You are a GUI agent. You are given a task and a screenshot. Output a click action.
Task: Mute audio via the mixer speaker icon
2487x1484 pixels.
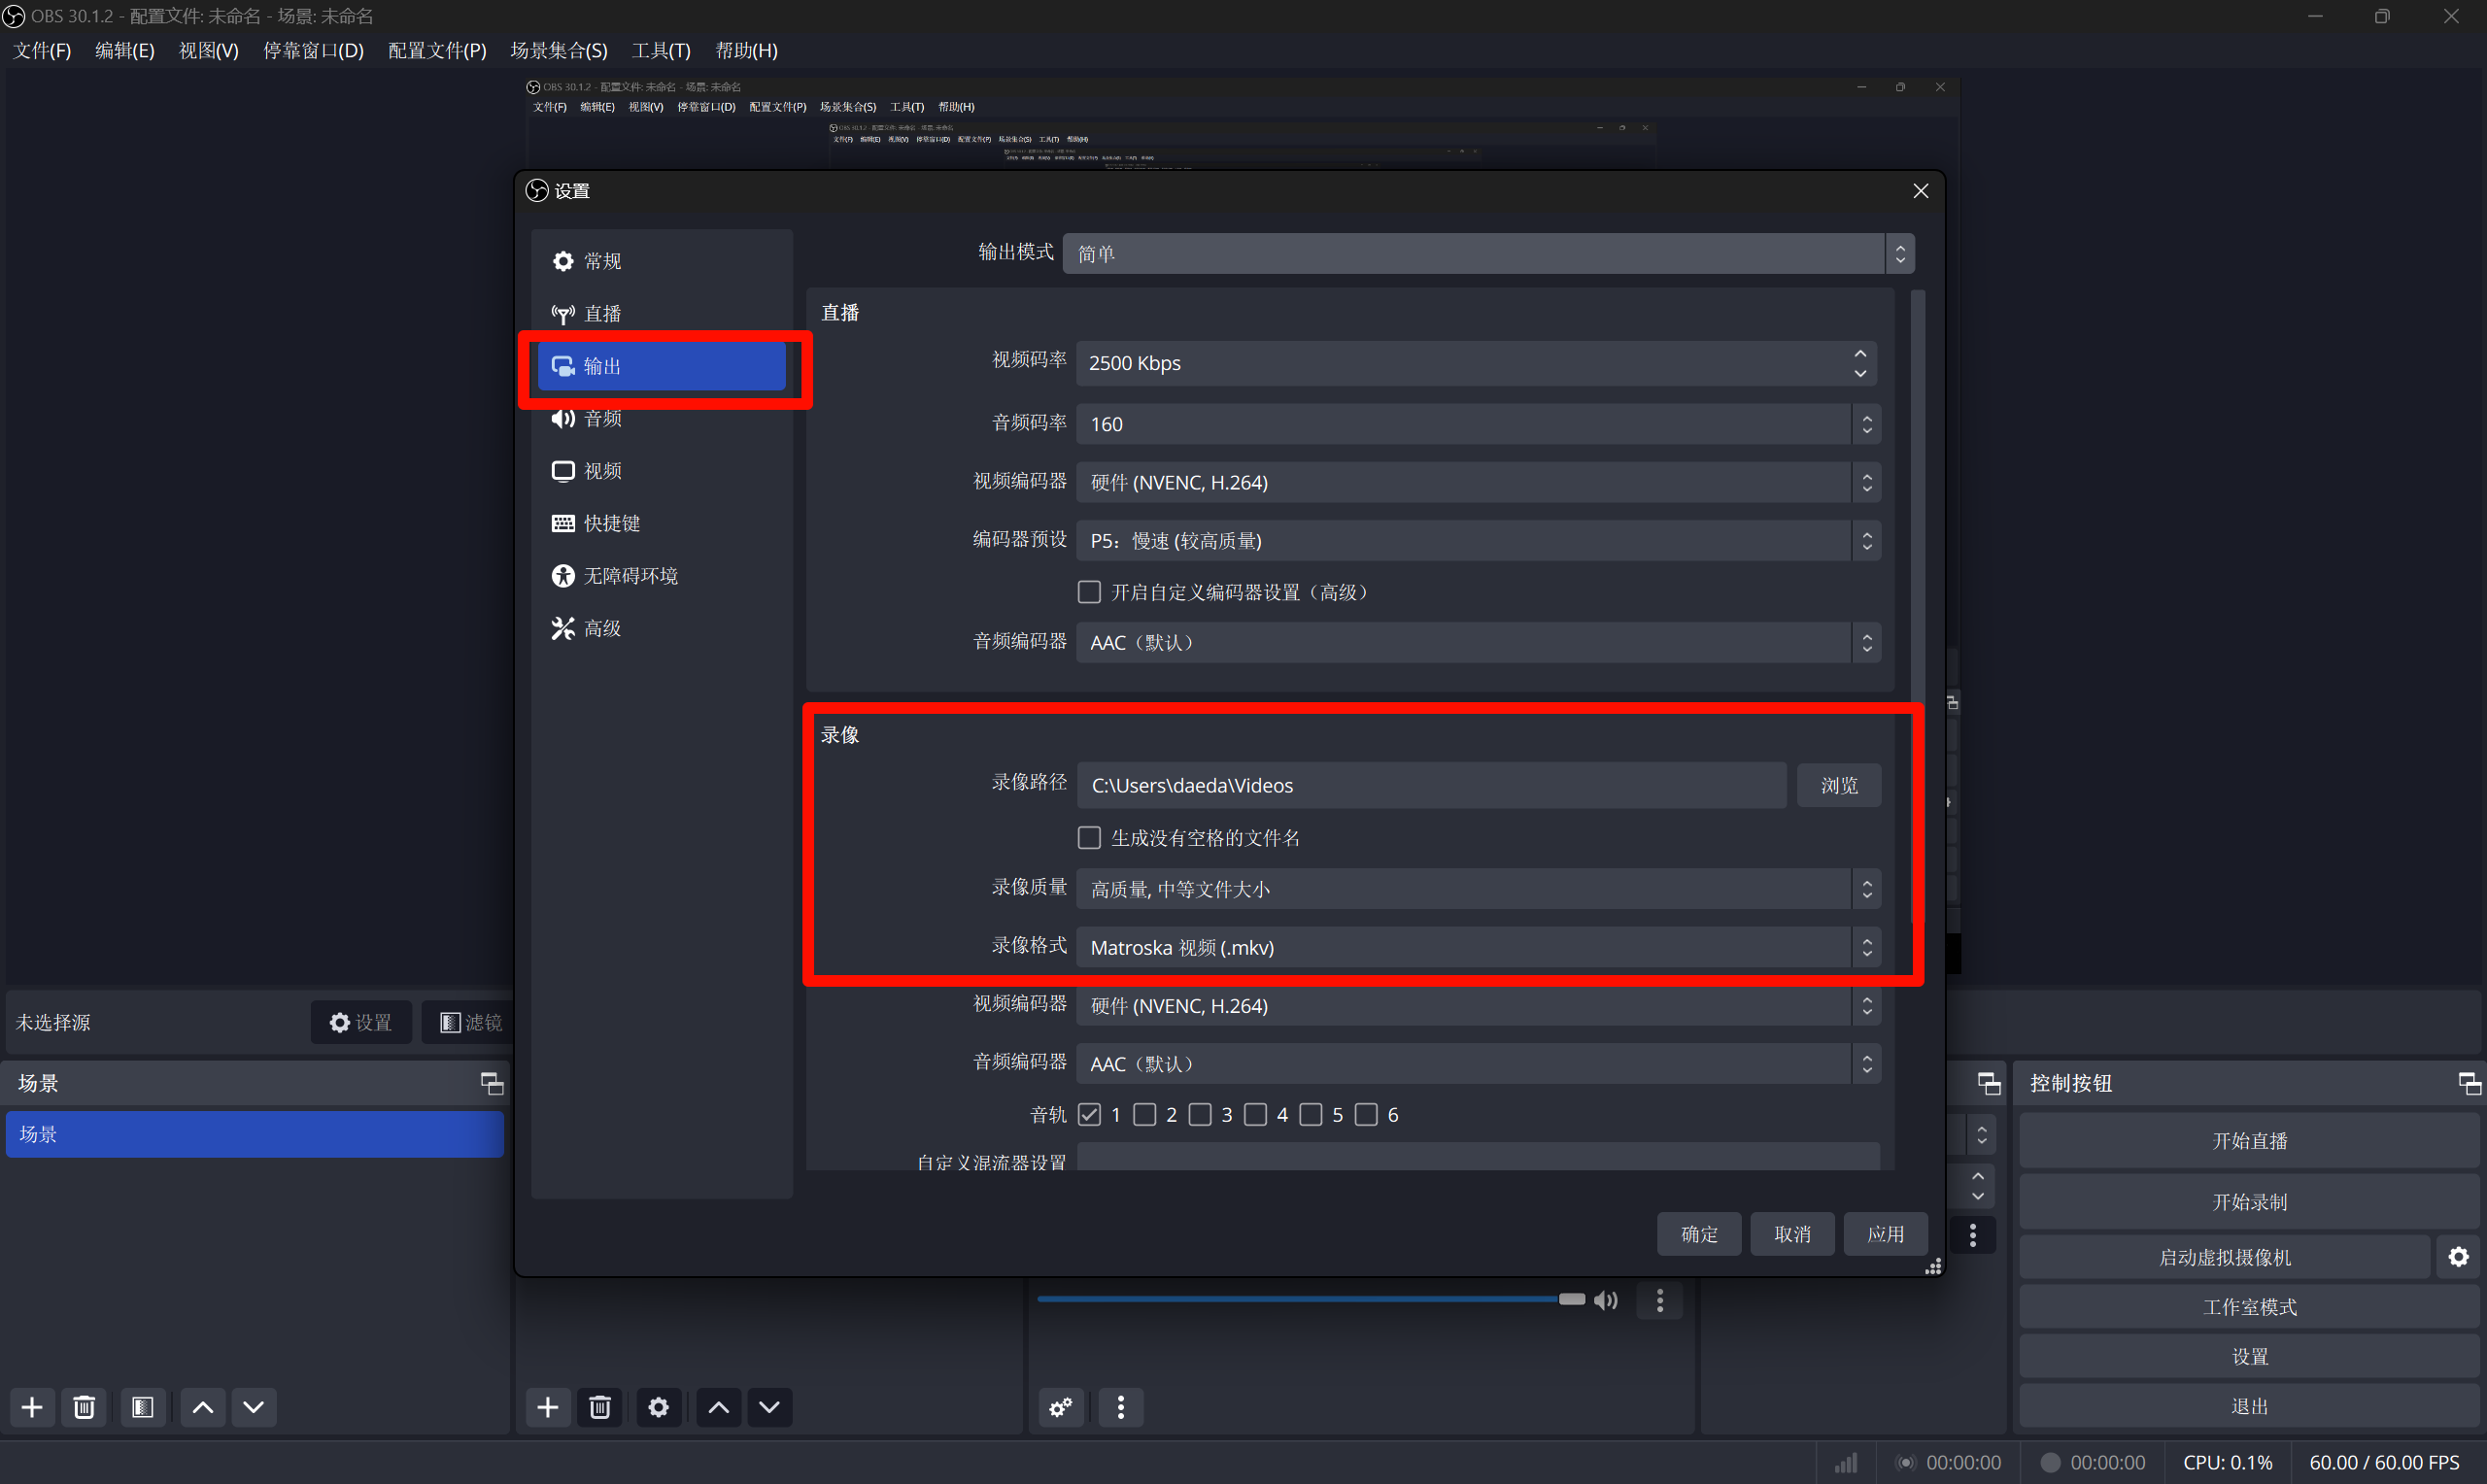click(x=1605, y=1299)
